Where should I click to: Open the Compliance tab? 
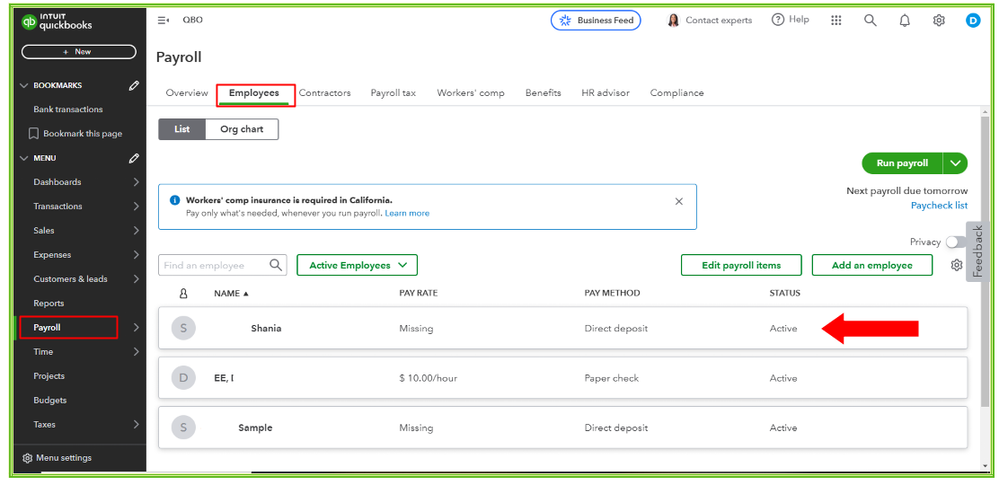[x=677, y=93]
